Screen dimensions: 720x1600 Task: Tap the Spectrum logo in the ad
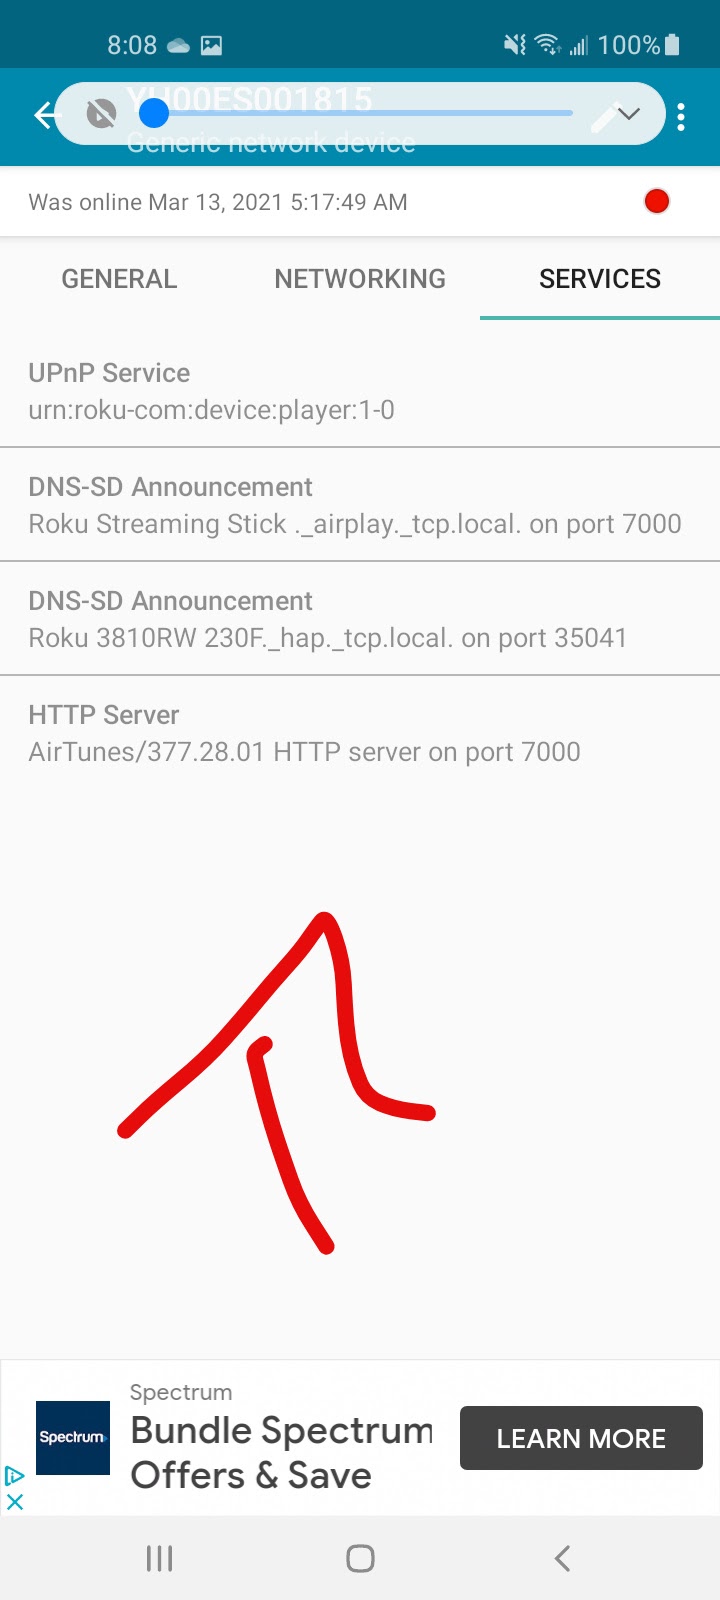73,1438
